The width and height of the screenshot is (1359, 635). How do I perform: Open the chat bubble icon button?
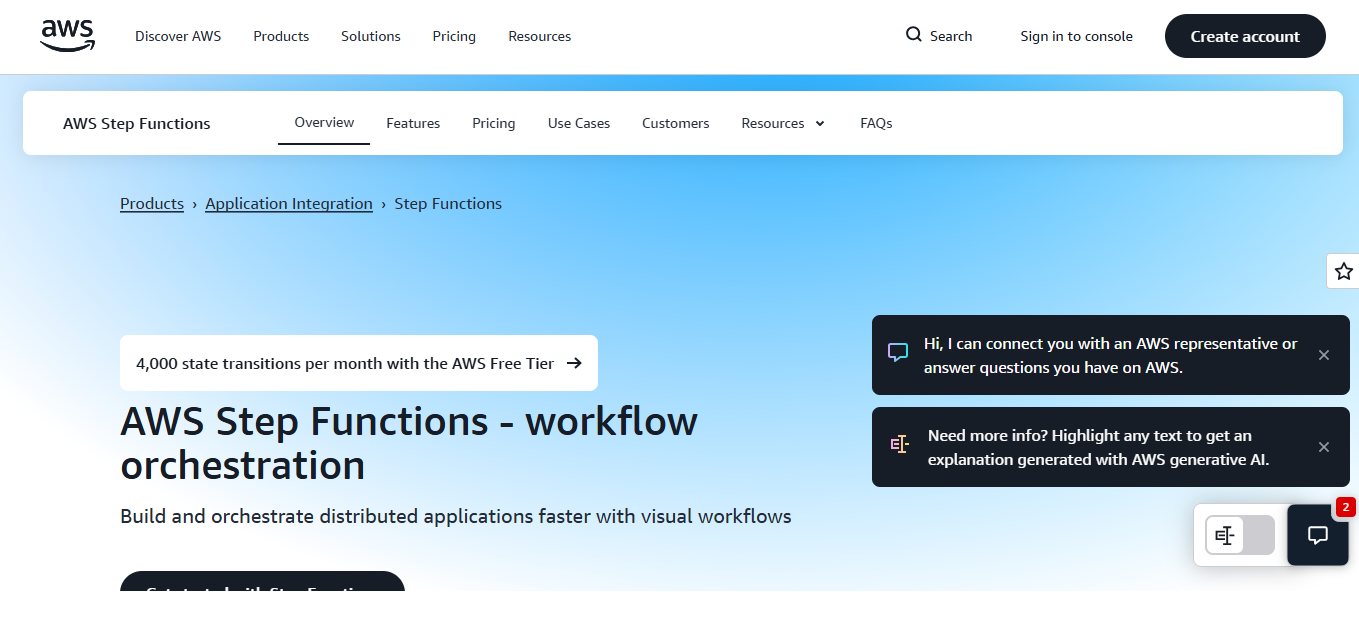click(1317, 535)
